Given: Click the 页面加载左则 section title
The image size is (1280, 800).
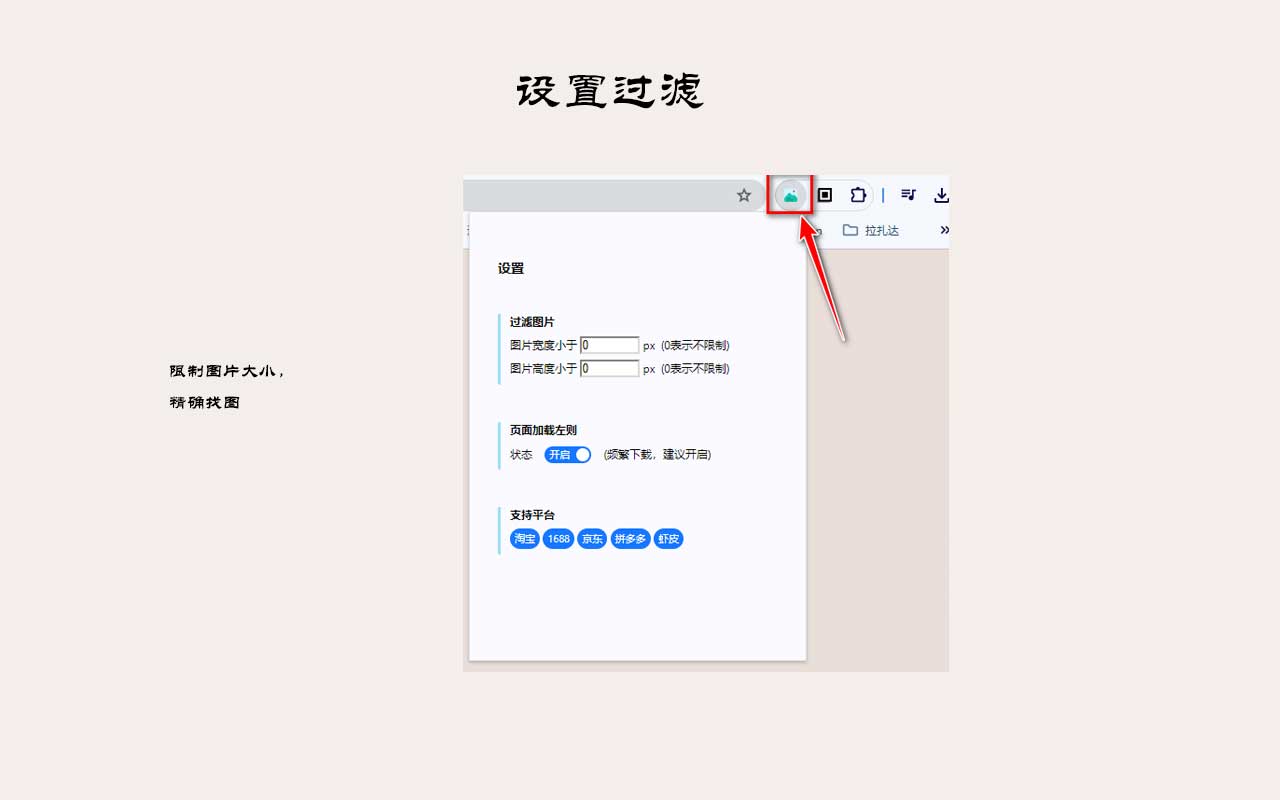Looking at the screenshot, I should tap(543, 430).
